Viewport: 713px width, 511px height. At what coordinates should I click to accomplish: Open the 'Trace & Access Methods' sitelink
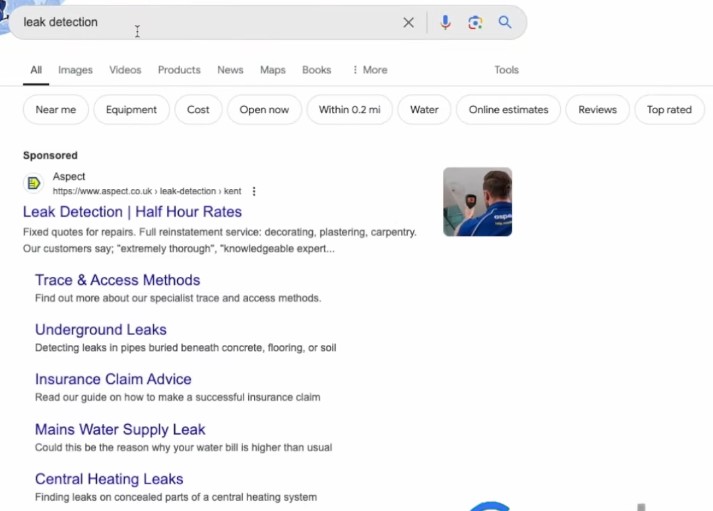[117, 280]
